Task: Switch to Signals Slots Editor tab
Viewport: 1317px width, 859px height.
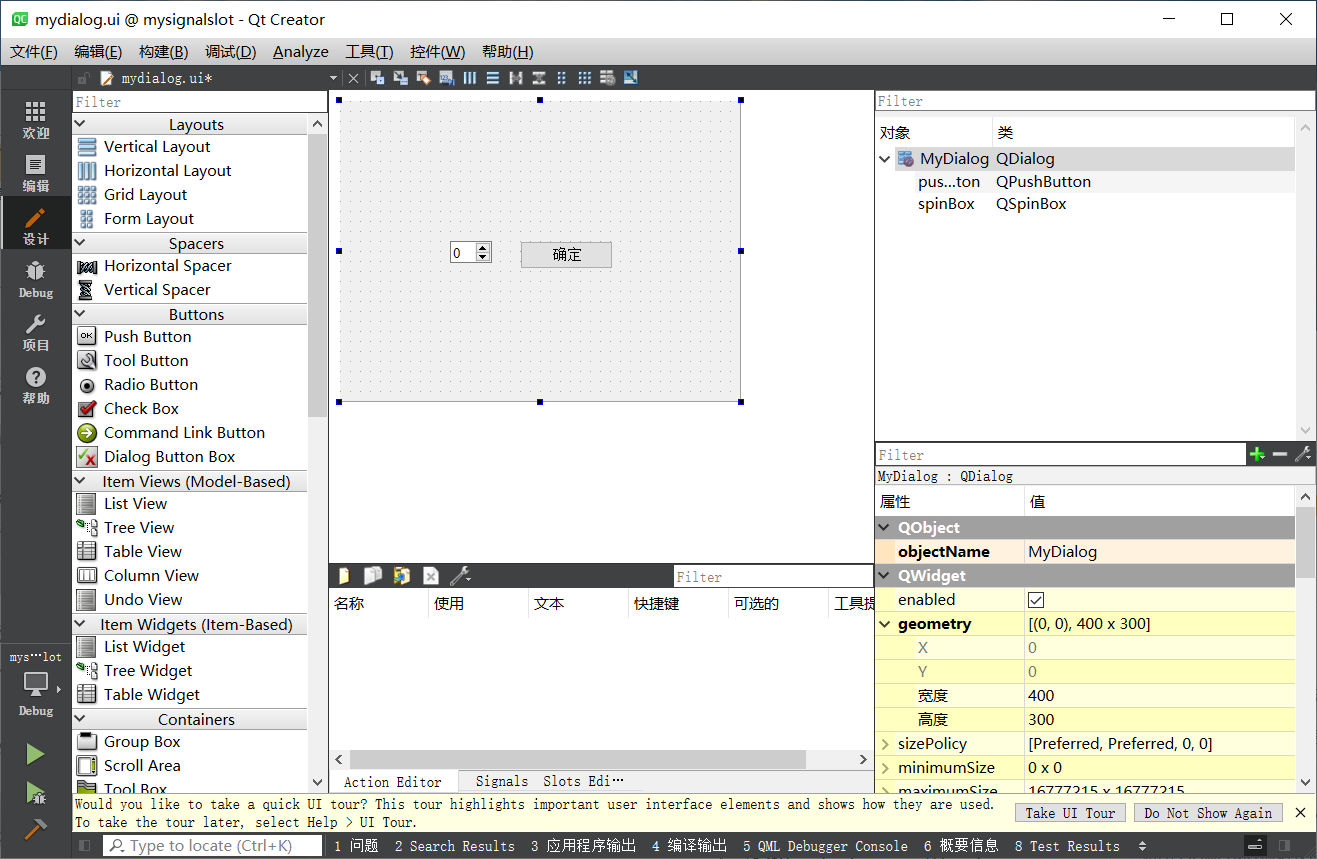Action: (x=549, y=782)
